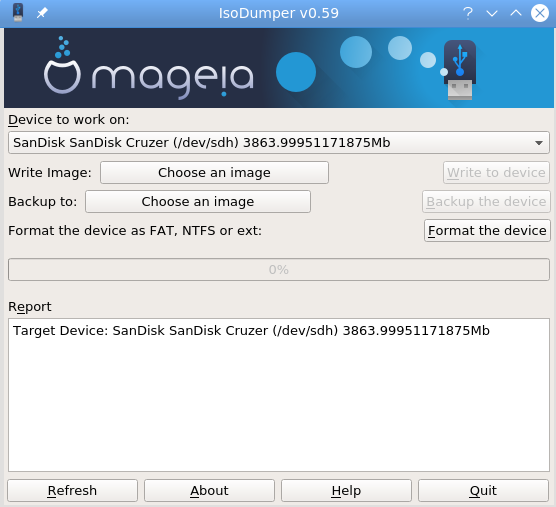Click the question mark help icon
This screenshot has width=556, height=507.
[x=468, y=13]
